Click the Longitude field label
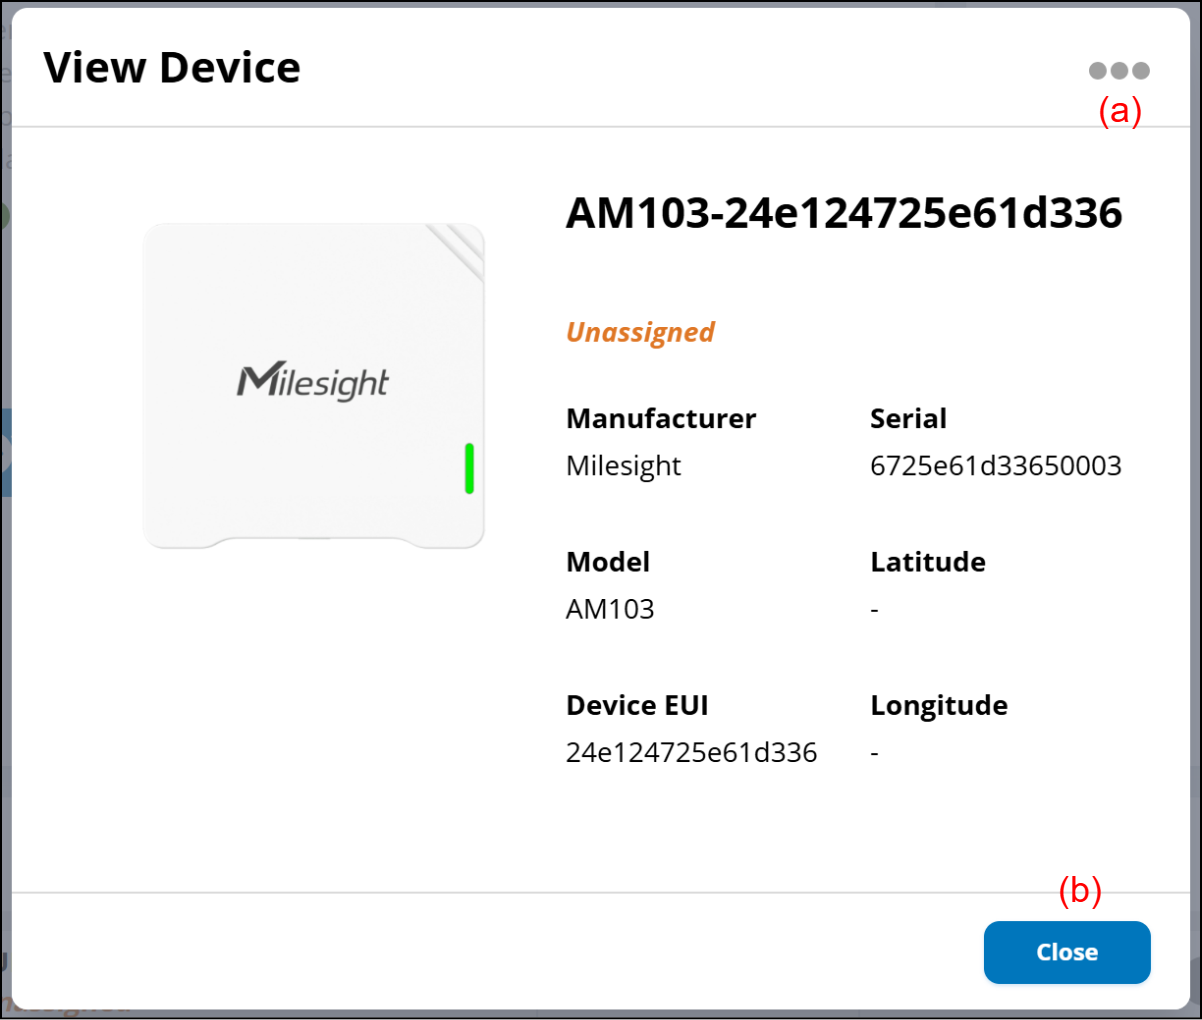This screenshot has width=1202, height=1020. coord(938,705)
